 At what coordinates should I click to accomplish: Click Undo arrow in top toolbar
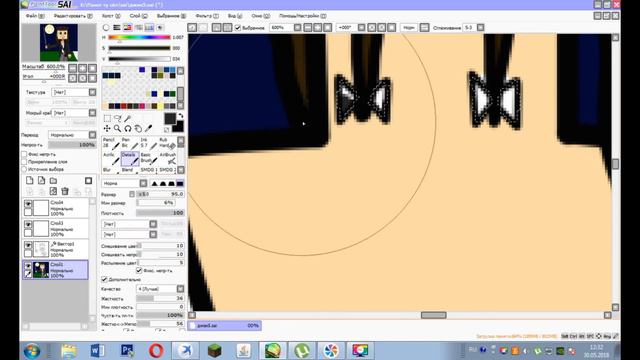(192, 28)
